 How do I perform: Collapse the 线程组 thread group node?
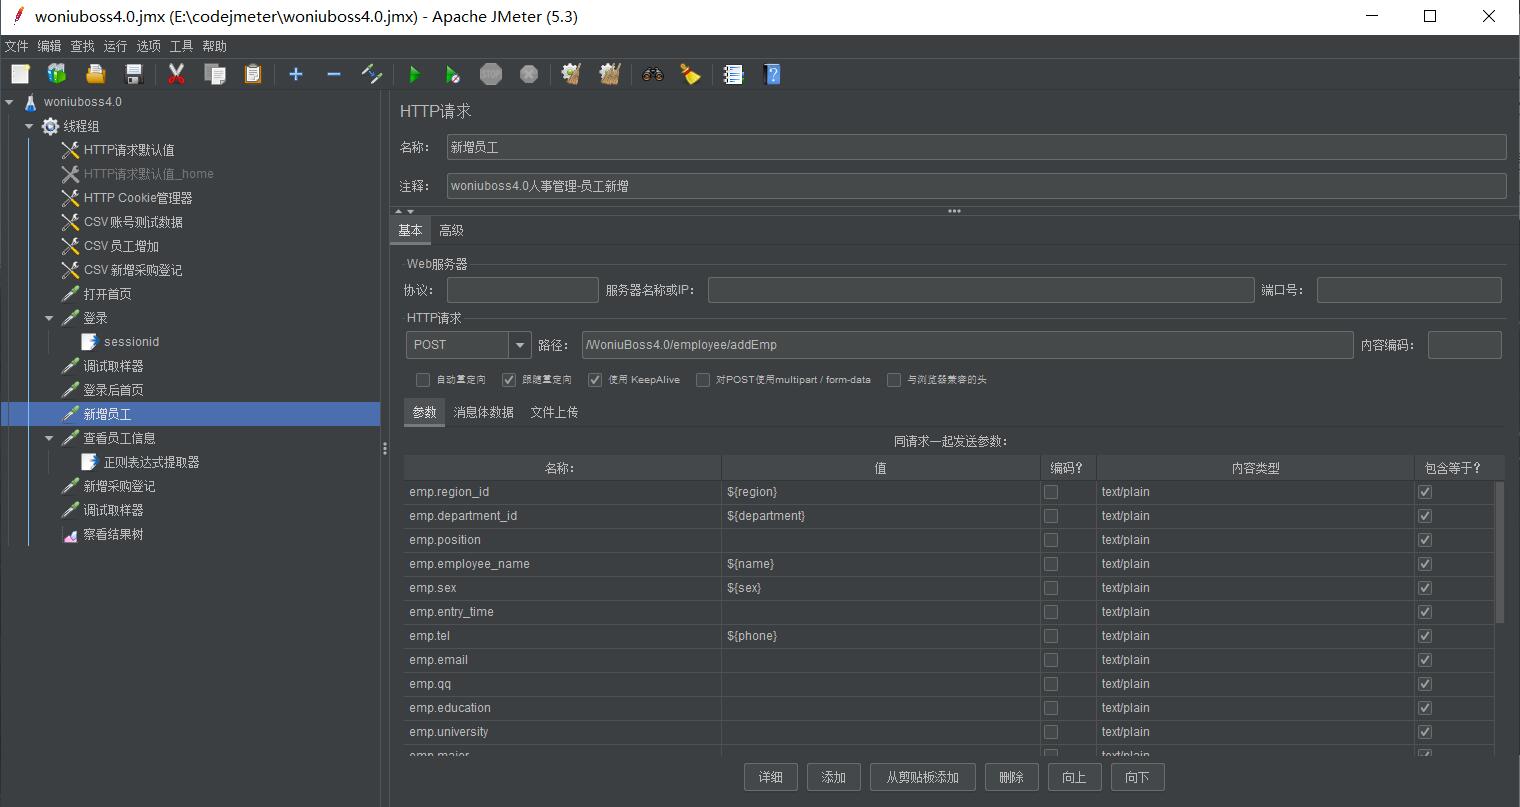pyautogui.click(x=30, y=126)
